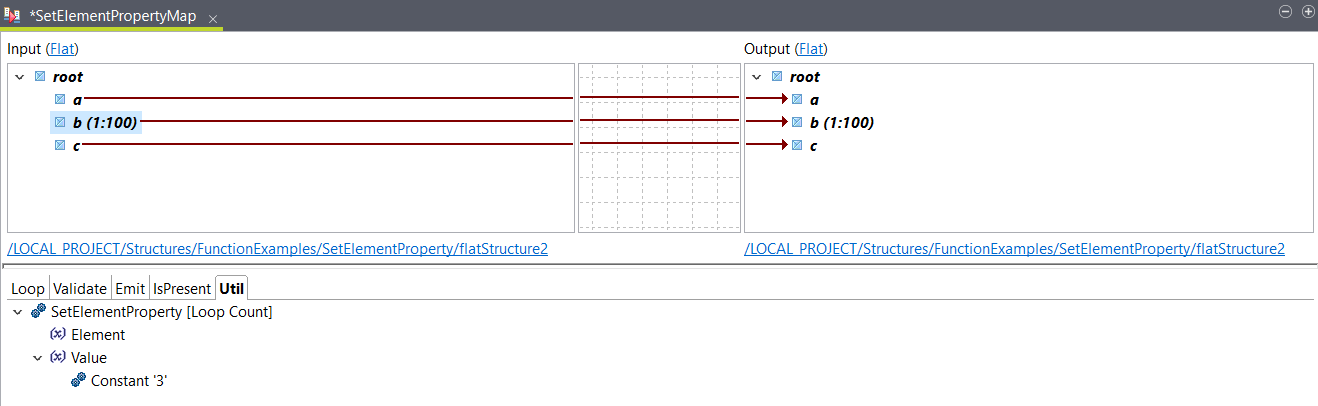Close the SetElementPropertyMap tab

pyautogui.click(x=213, y=18)
